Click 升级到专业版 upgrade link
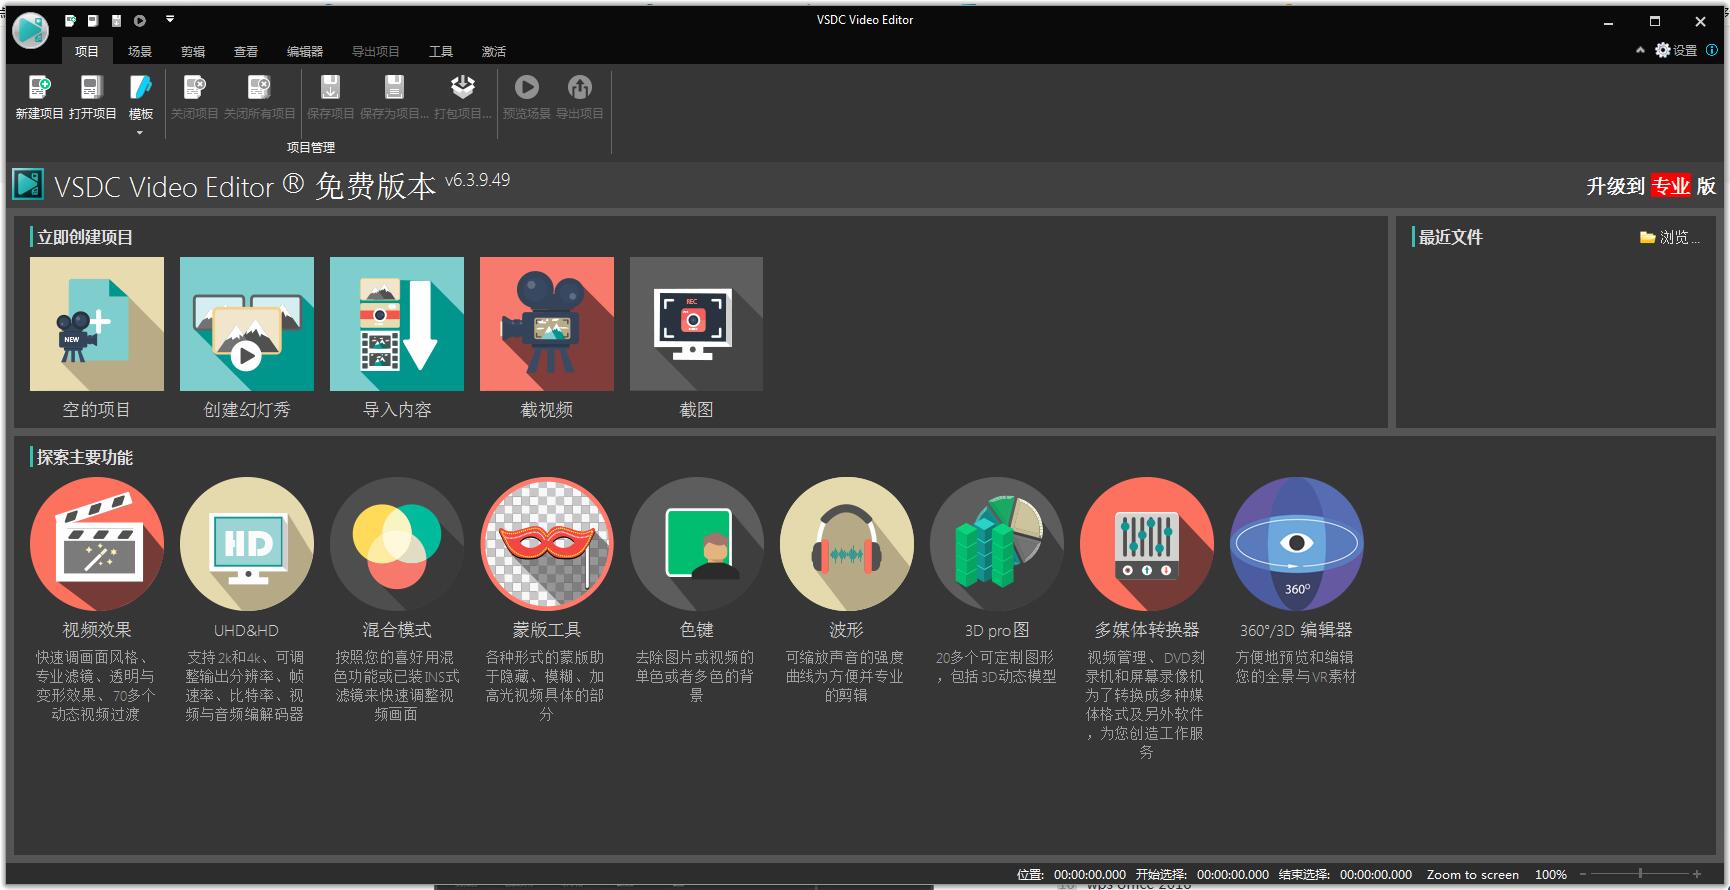Screen dimensions: 1730x890 [1651, 186]
